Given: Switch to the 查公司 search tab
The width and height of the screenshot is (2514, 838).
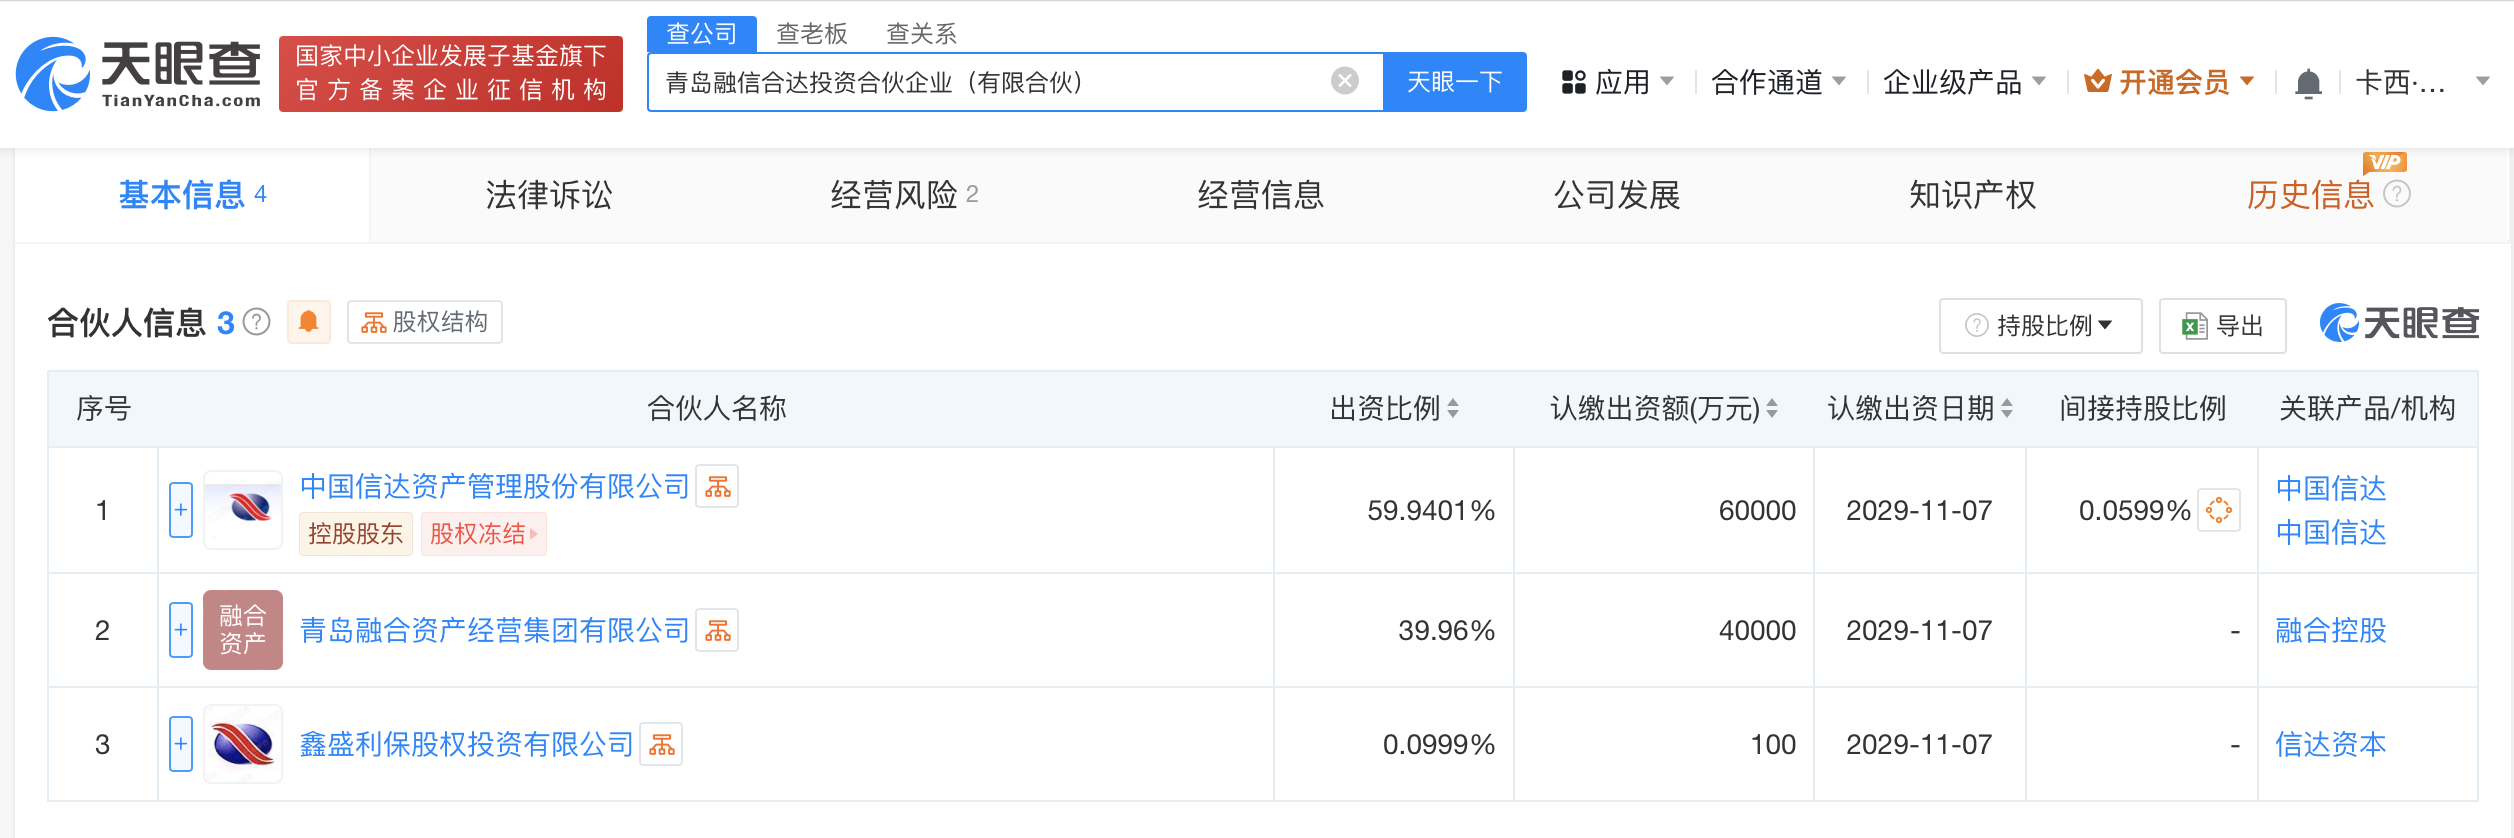Looking at the screenshot, I should 702,34.
